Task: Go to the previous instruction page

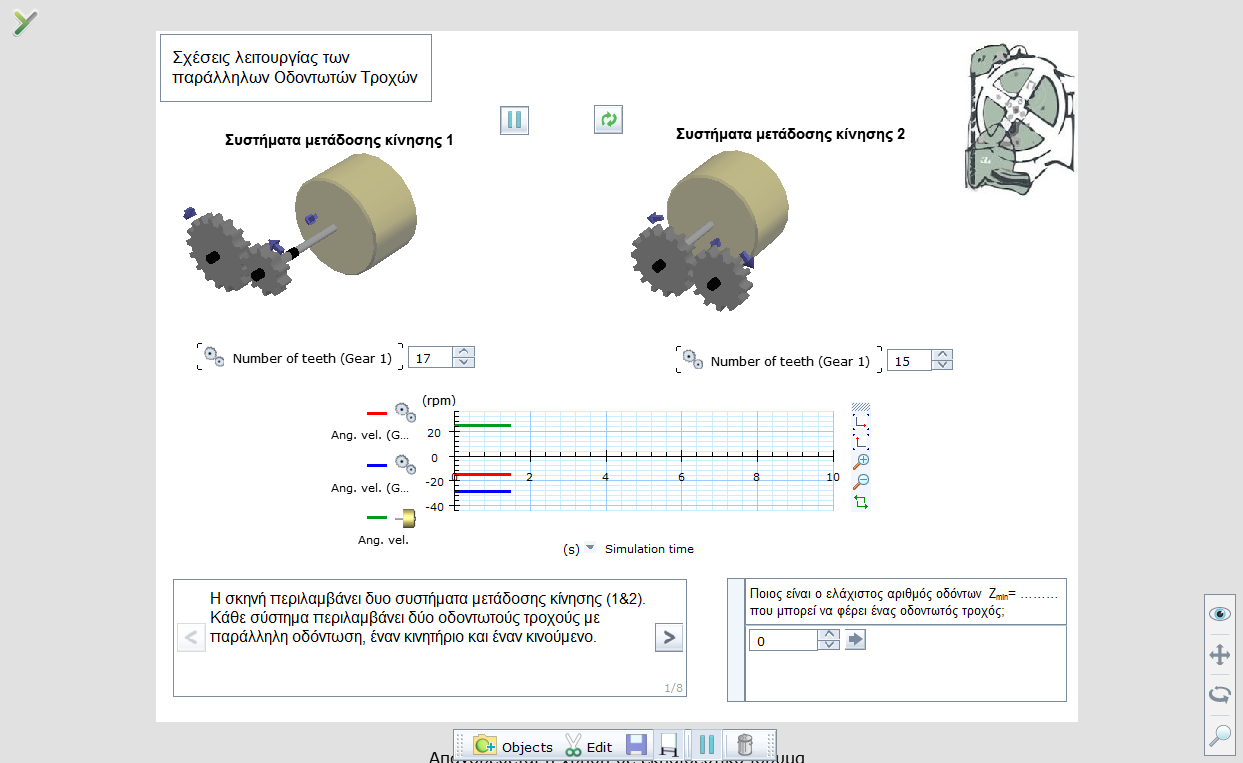Action: pos(191,637)
